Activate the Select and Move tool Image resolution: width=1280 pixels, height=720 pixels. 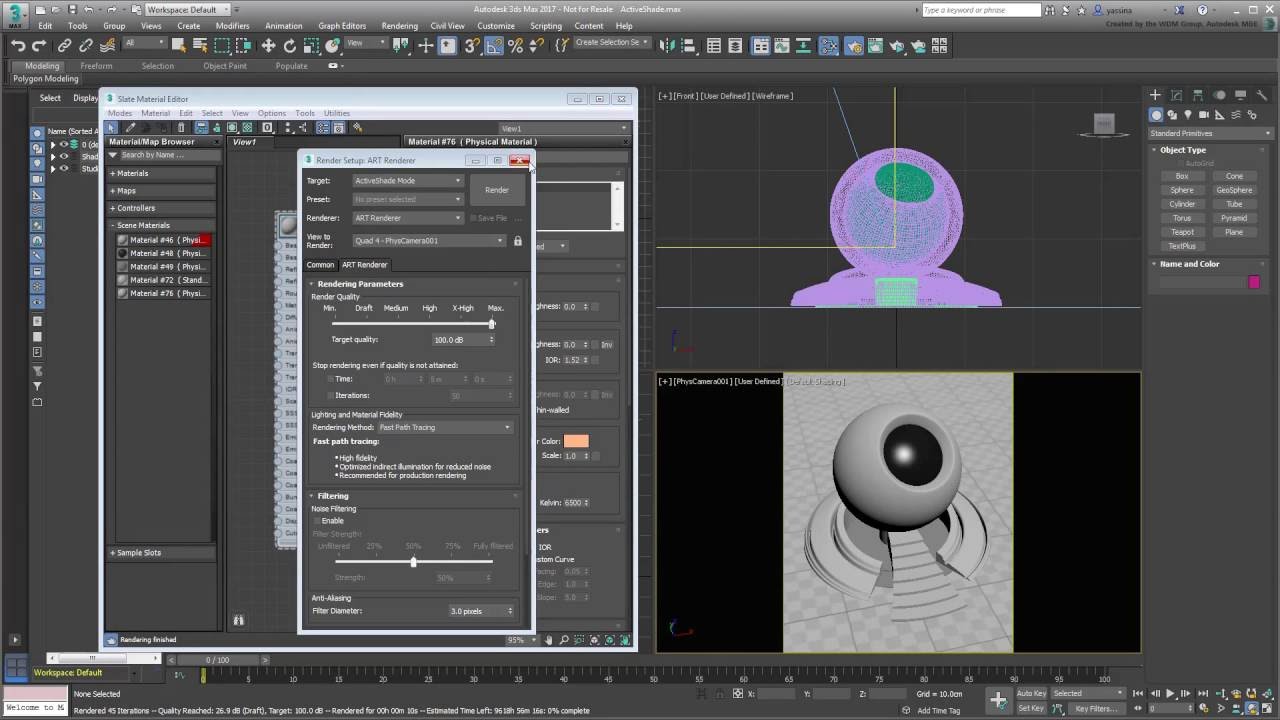pos(268,45)
